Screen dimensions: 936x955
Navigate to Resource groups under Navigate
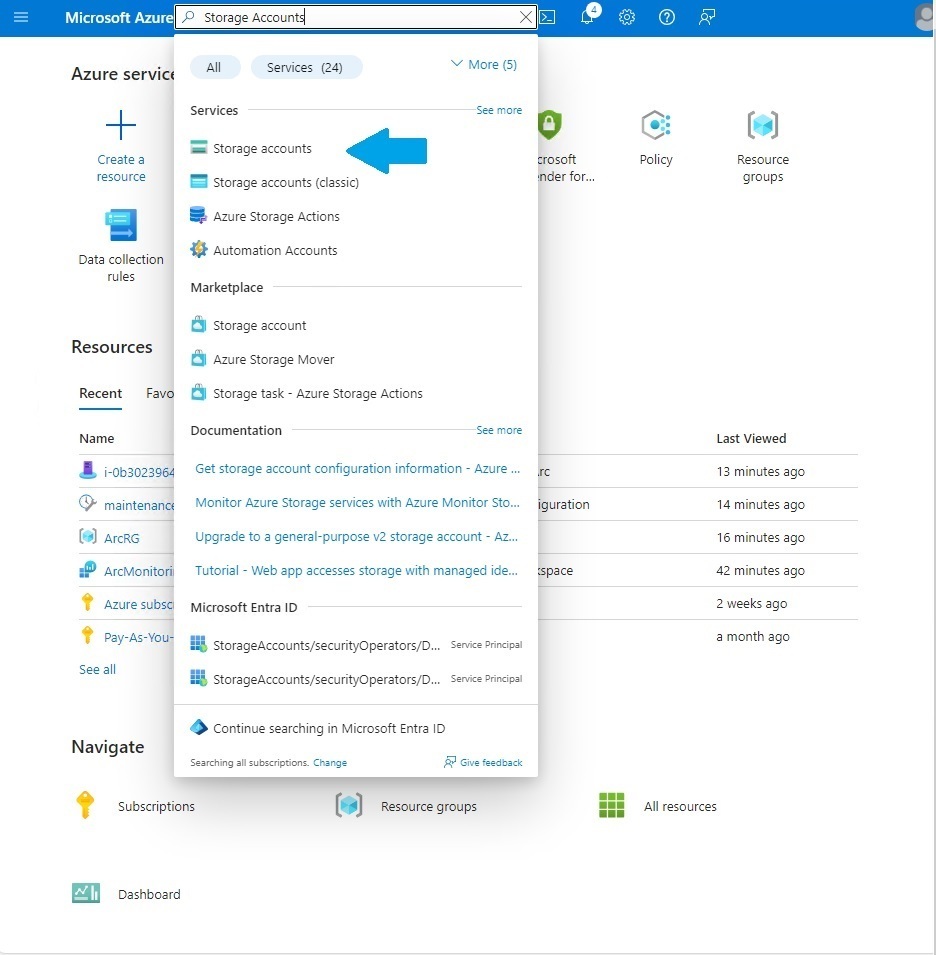(428, 807)
